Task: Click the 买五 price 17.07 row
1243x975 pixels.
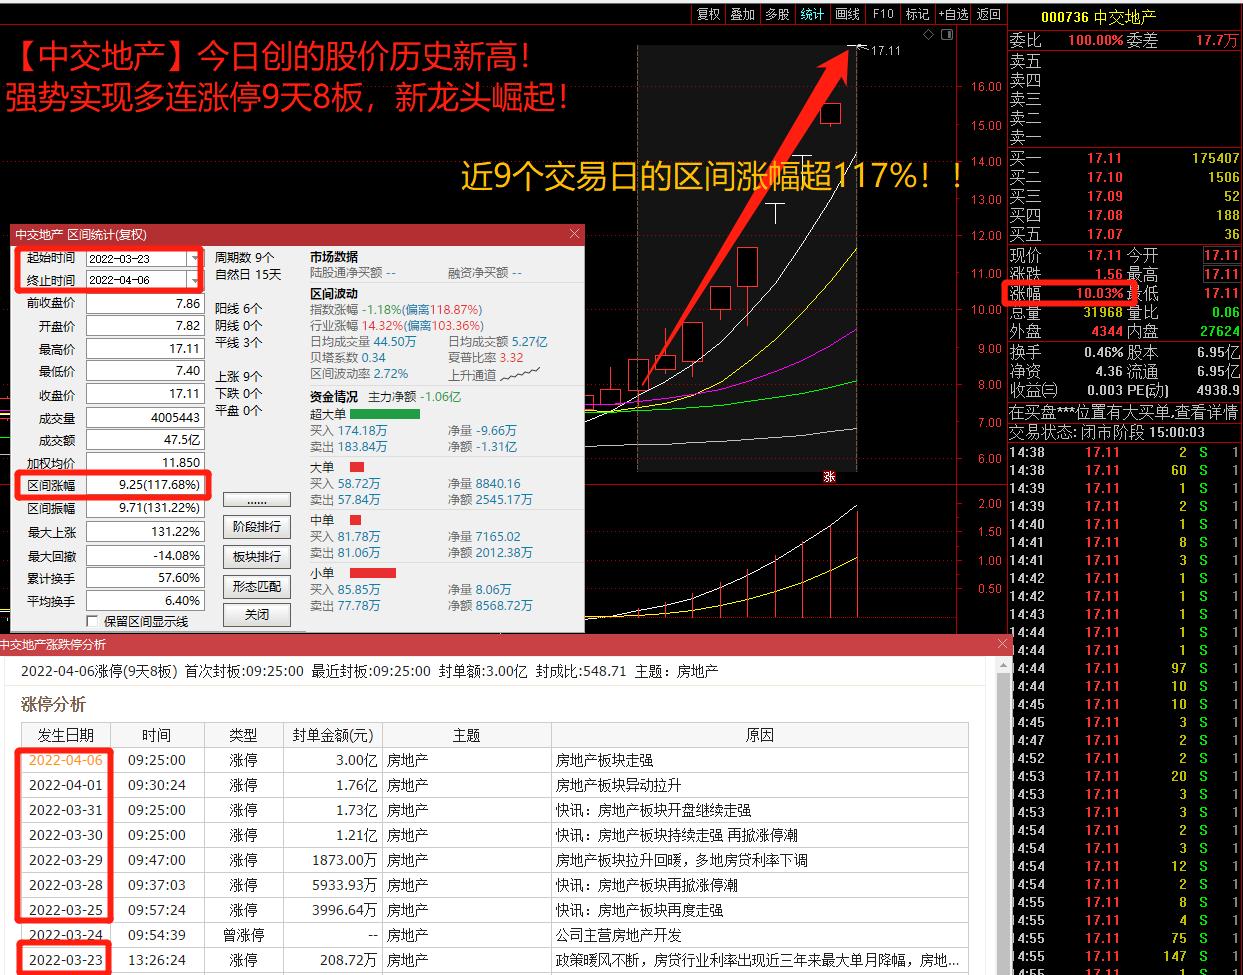Action: (1125, 234)
